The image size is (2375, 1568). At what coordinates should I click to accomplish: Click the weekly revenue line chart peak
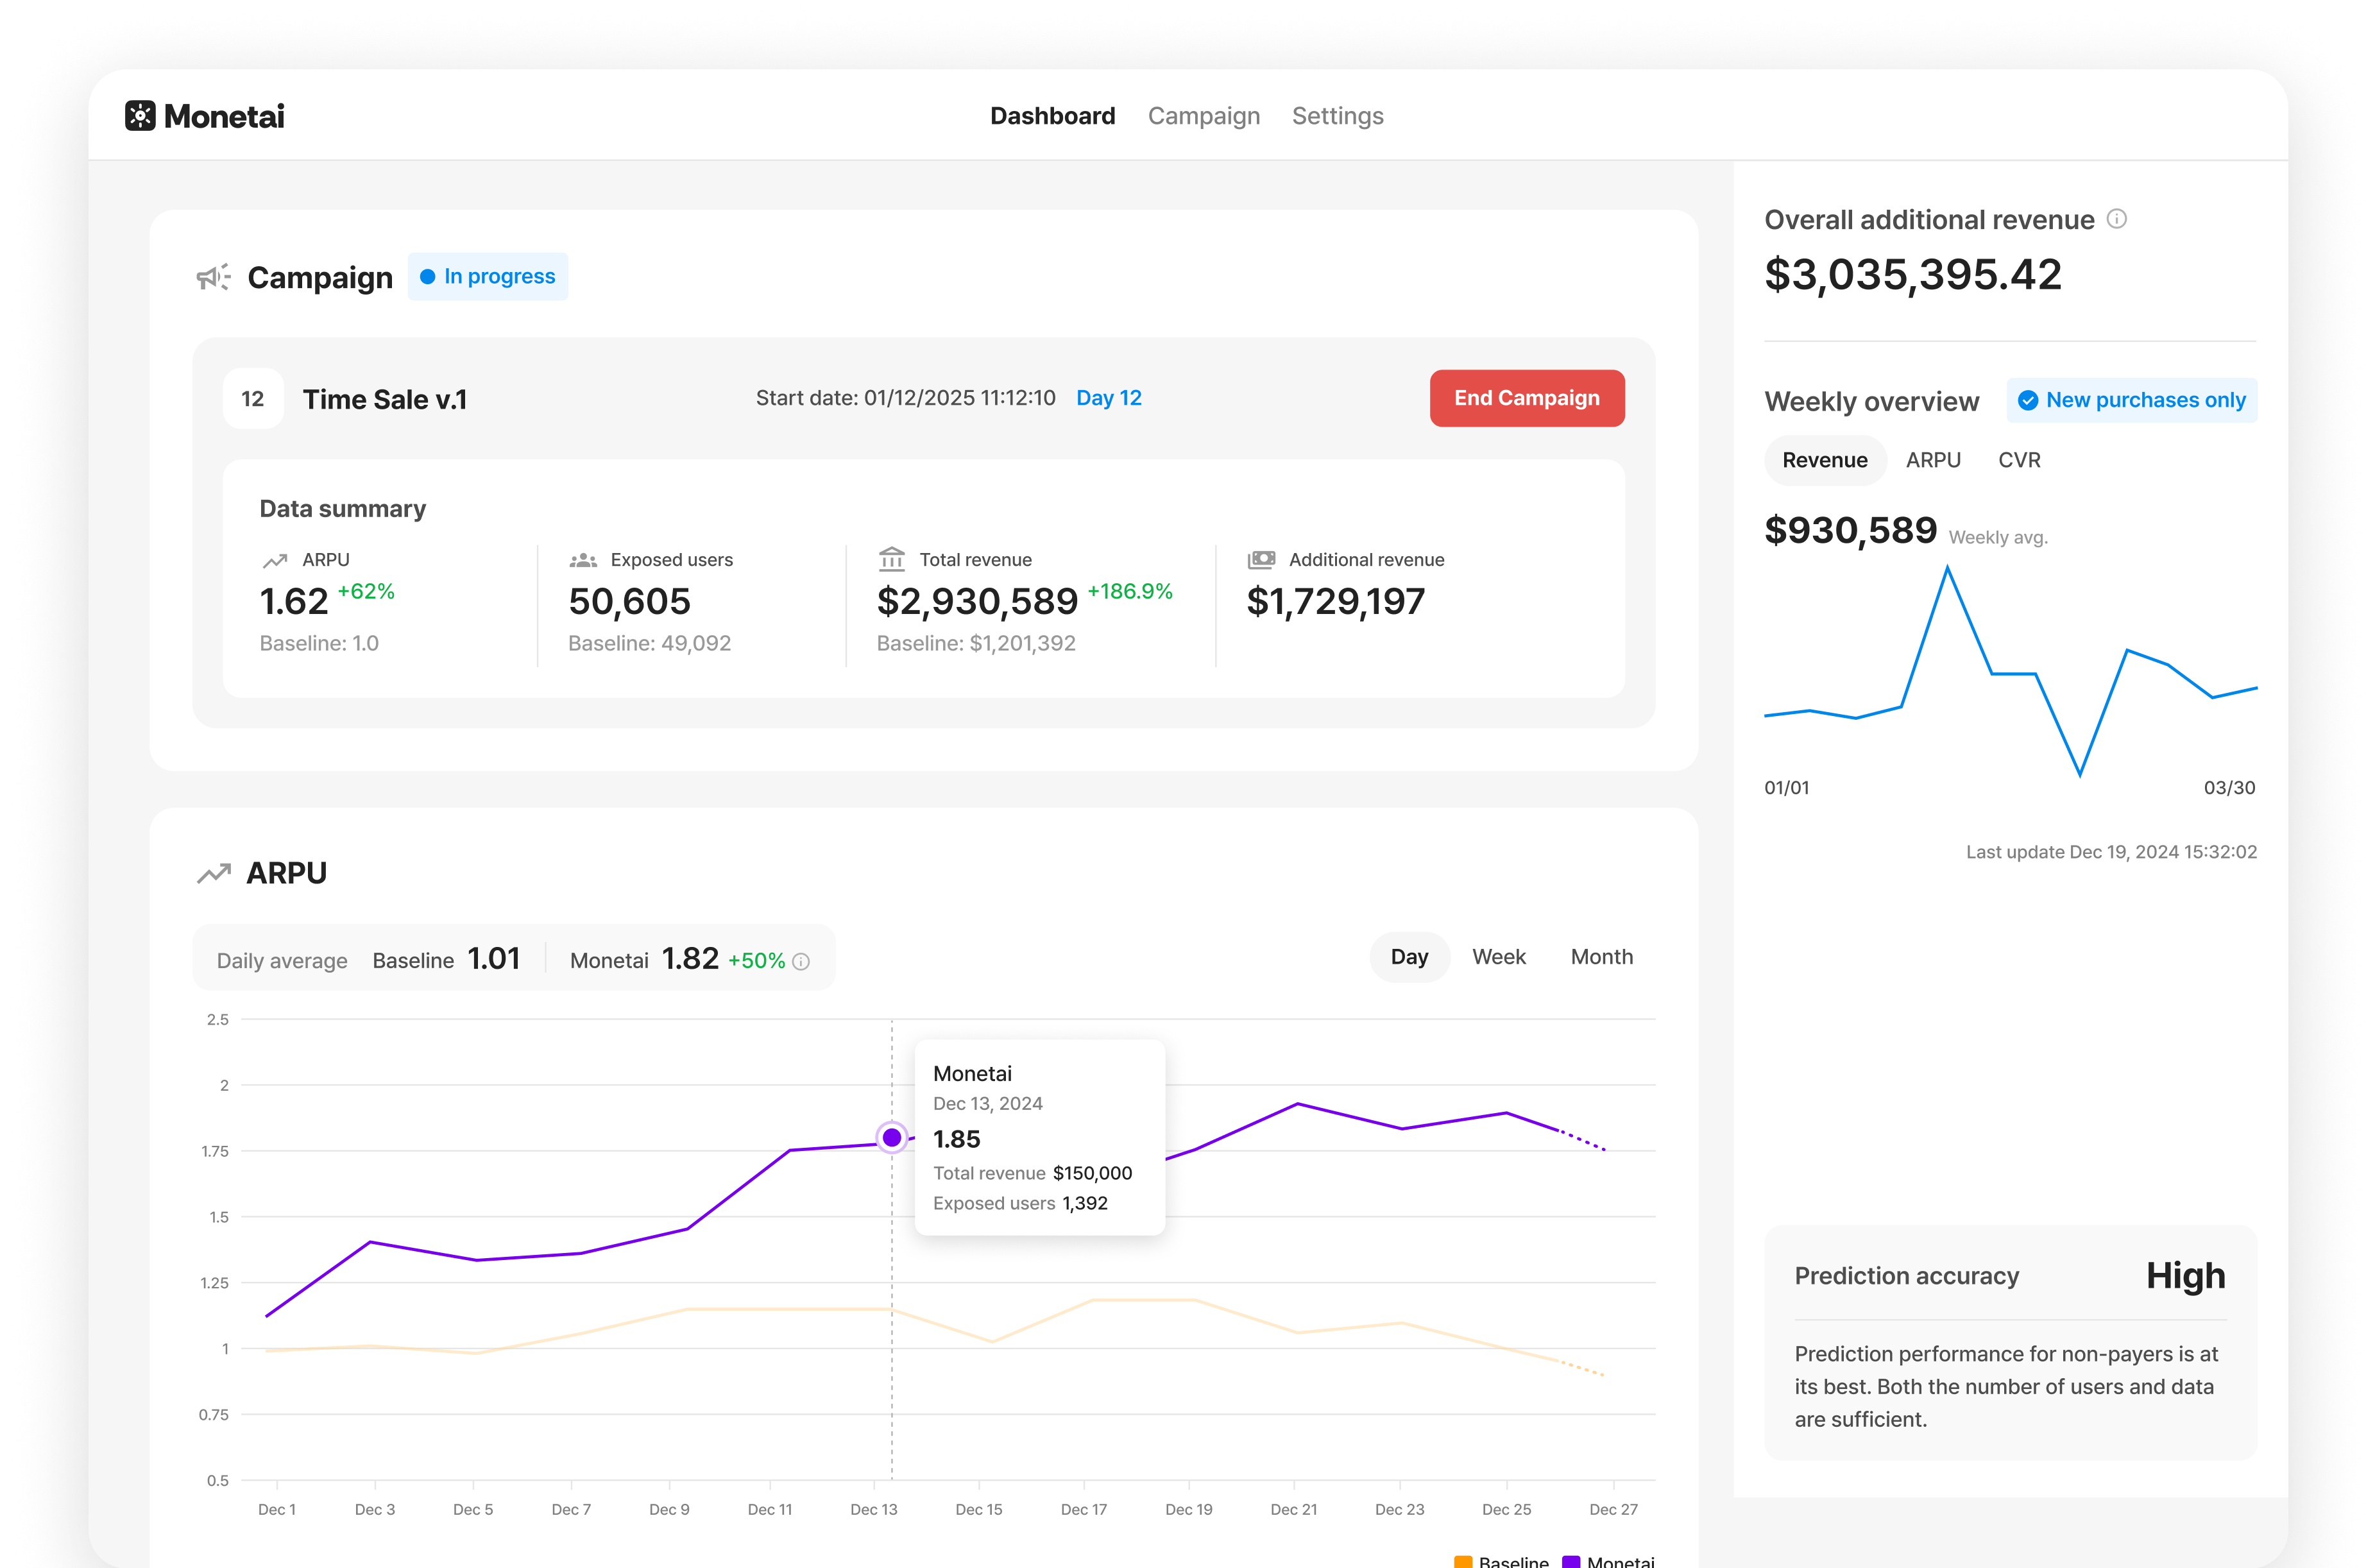point(1947,568)
